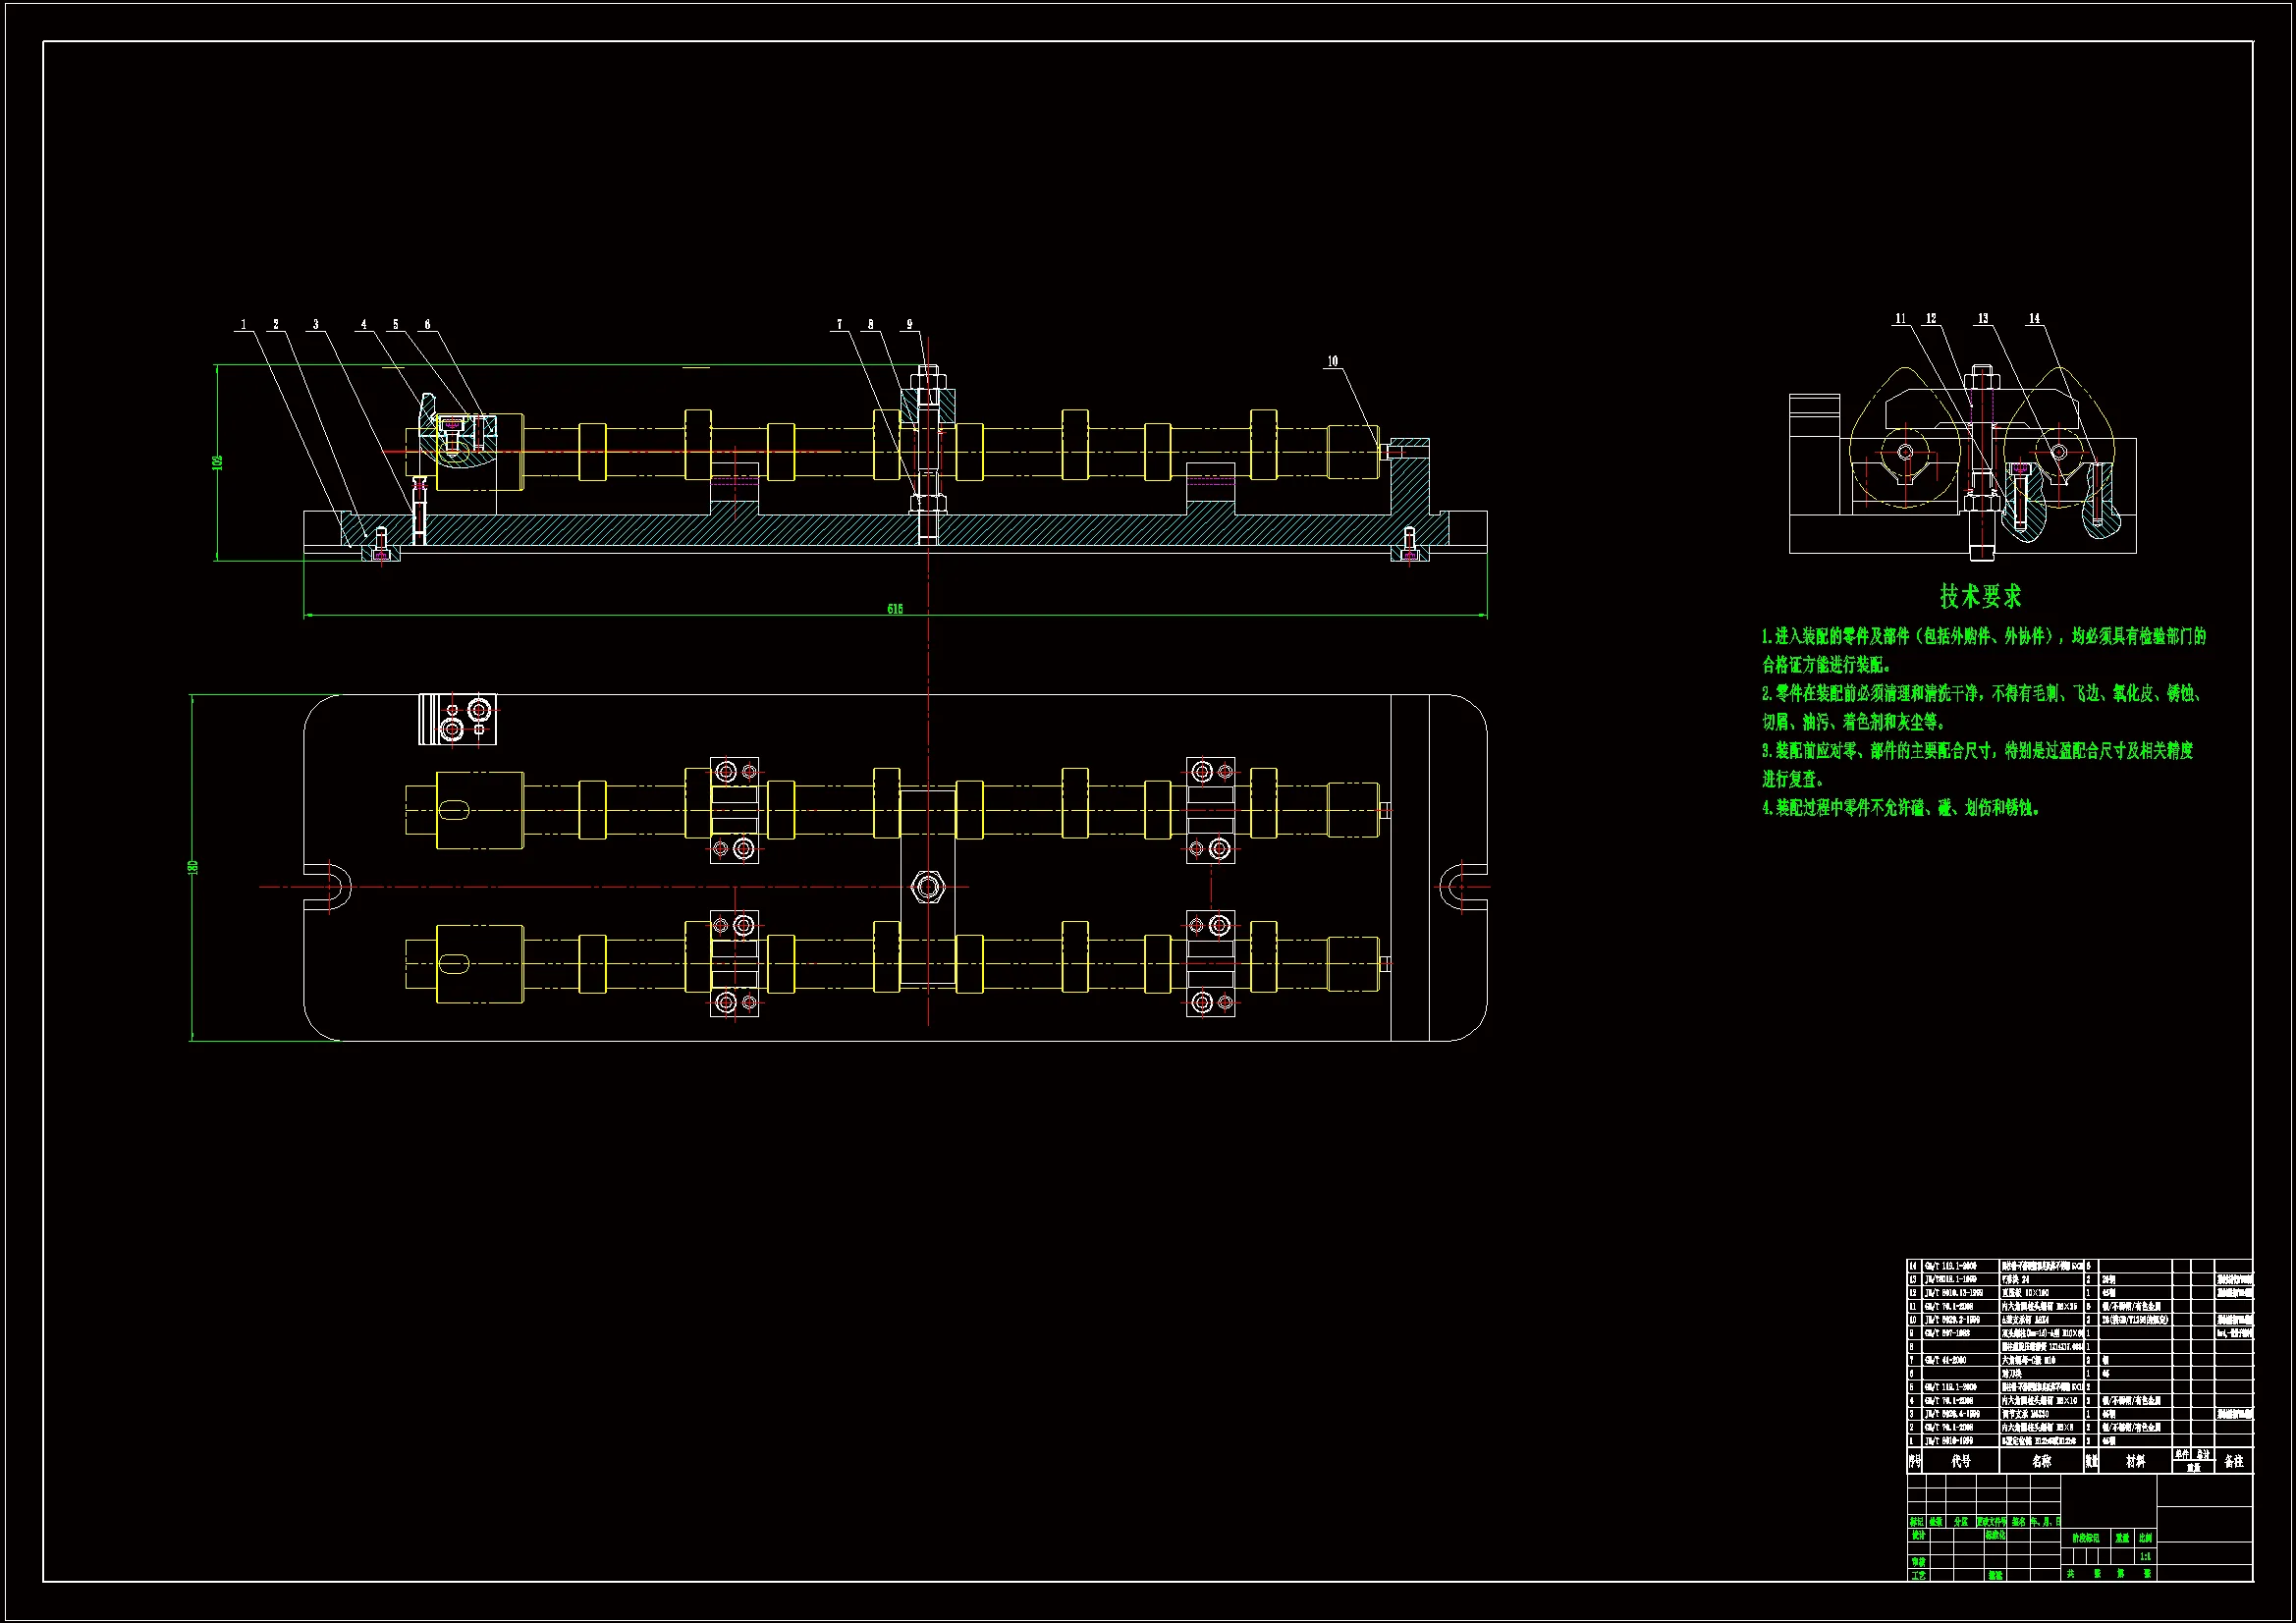The height and width of the screenshot is (1623, 2296).
Task: Select the small bracket block at plan top-left
Action: point(457,719)
